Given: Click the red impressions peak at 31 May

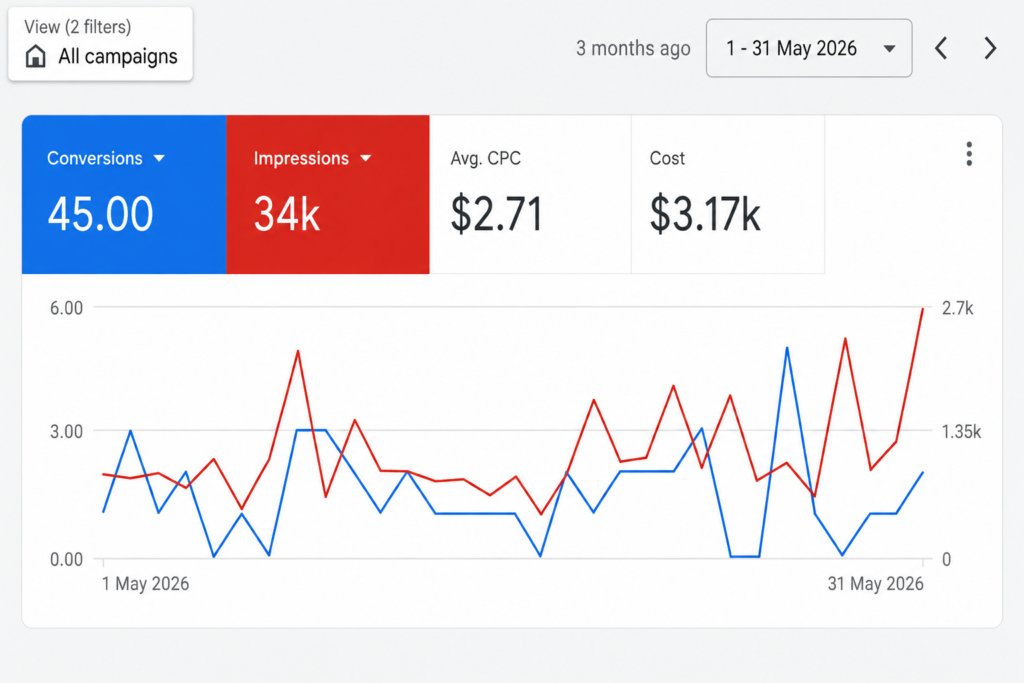Looking at the screenshot, I should click(922, 309).
